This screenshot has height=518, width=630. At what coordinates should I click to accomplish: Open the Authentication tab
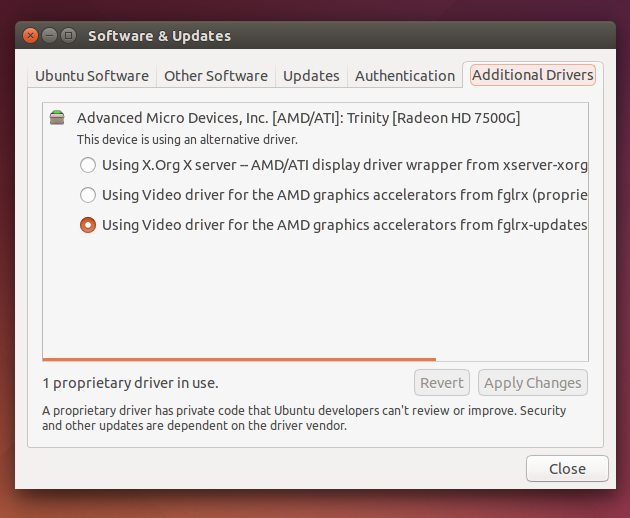[405, 76]
